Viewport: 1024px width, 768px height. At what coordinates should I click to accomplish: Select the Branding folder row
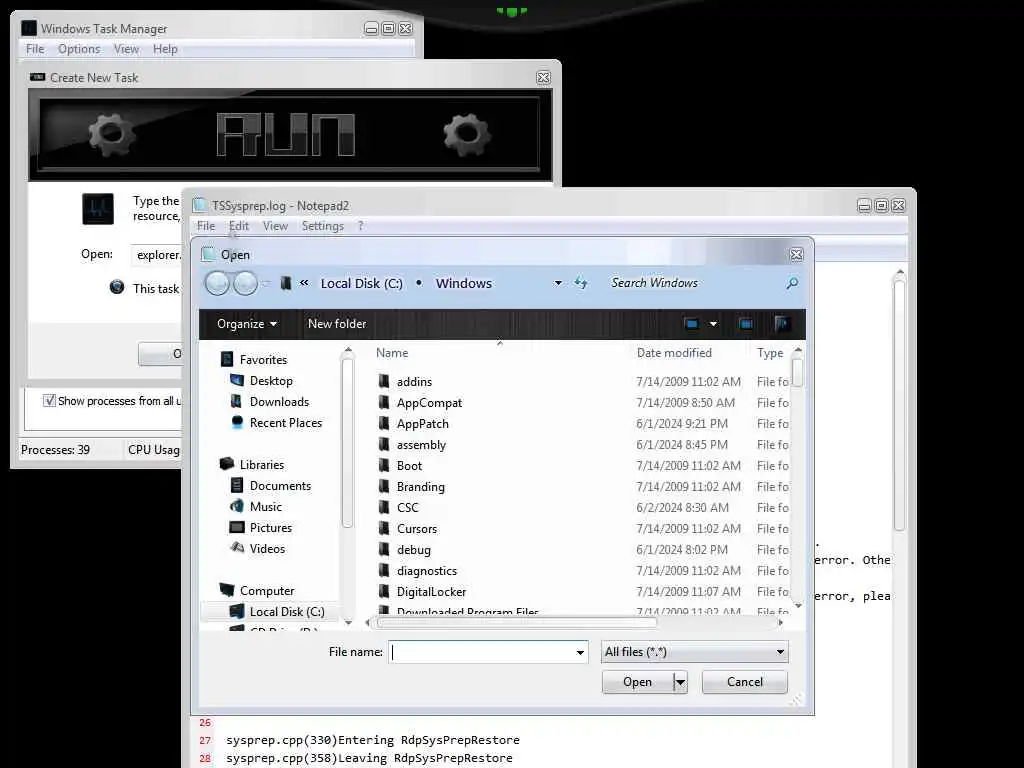tap(581, 487)
